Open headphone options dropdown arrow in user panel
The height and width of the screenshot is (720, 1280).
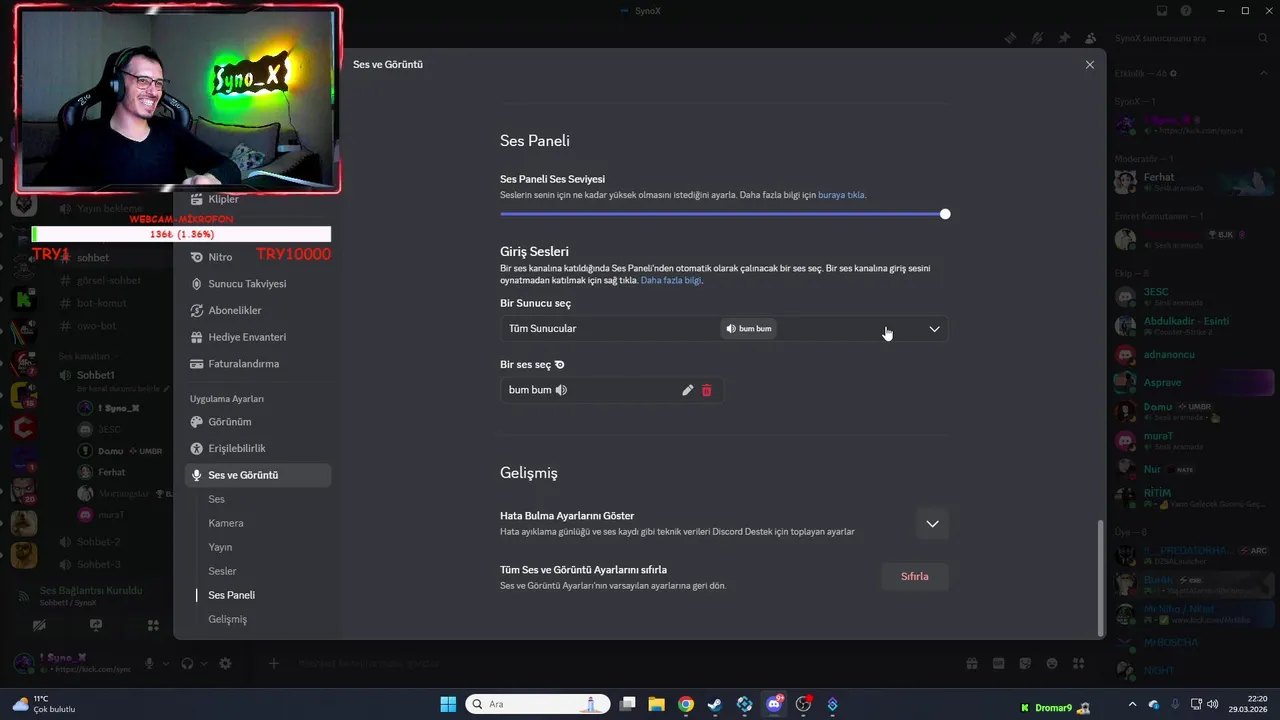(203, 664)
